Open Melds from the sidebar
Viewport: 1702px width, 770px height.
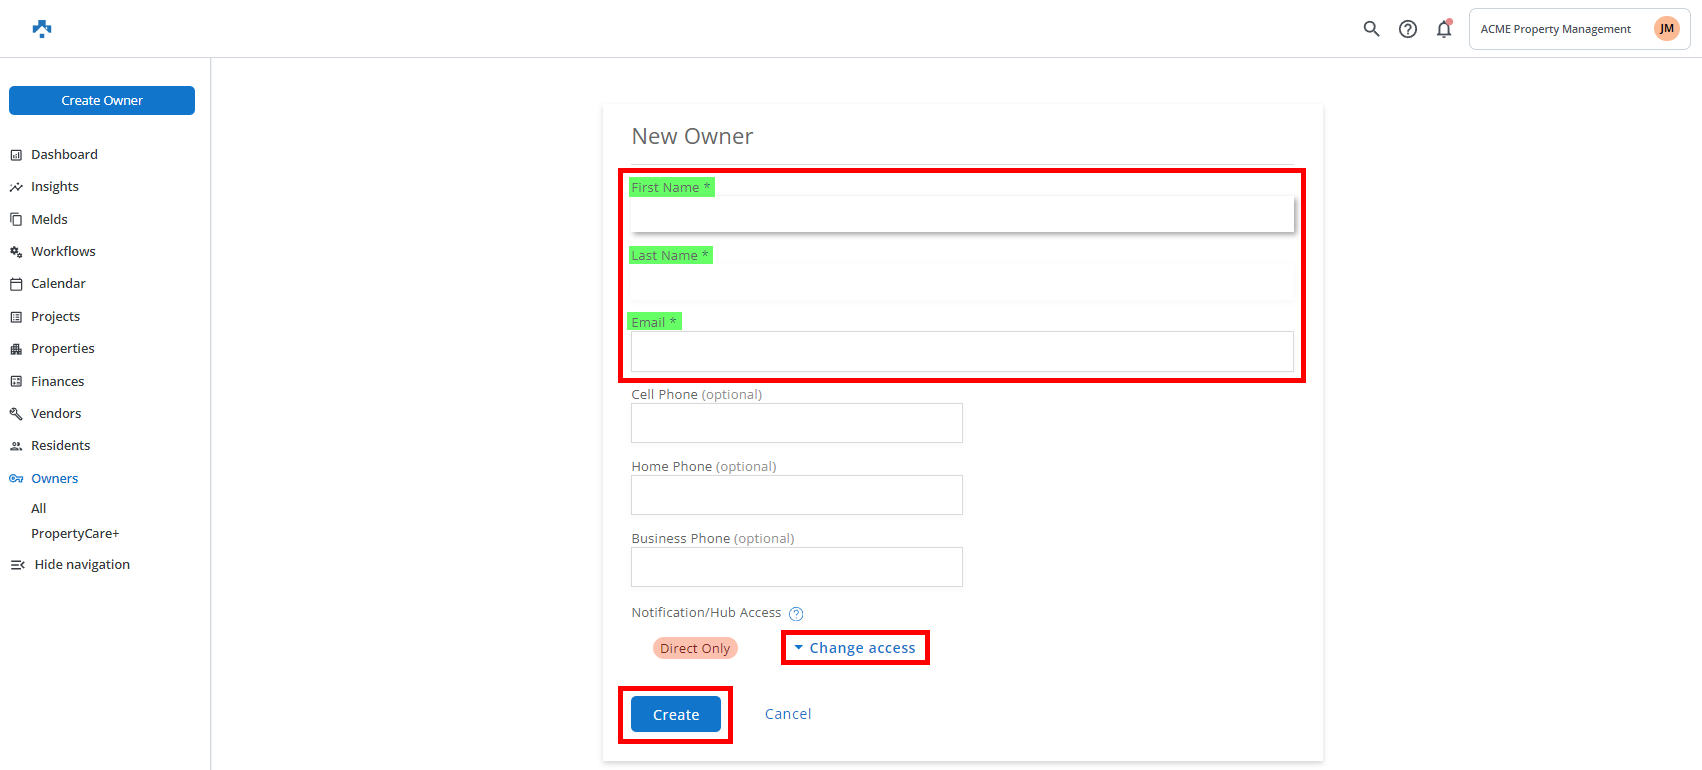pyautogui.click(x=49, y=220)
